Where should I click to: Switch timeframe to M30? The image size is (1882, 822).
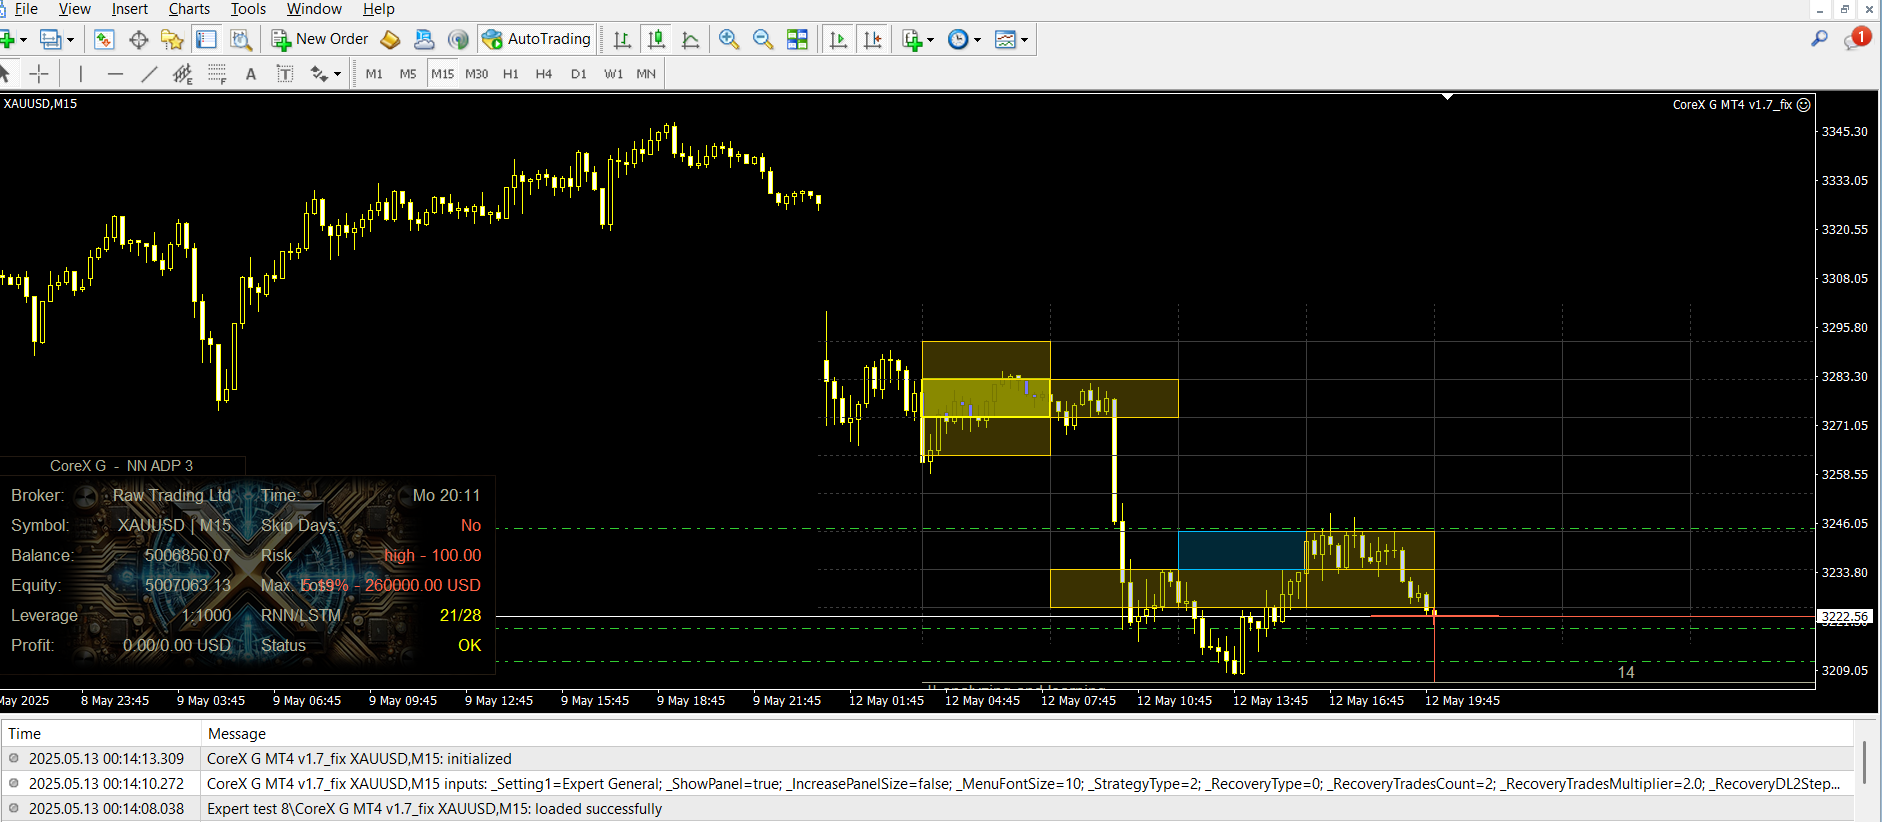(477, 73)
